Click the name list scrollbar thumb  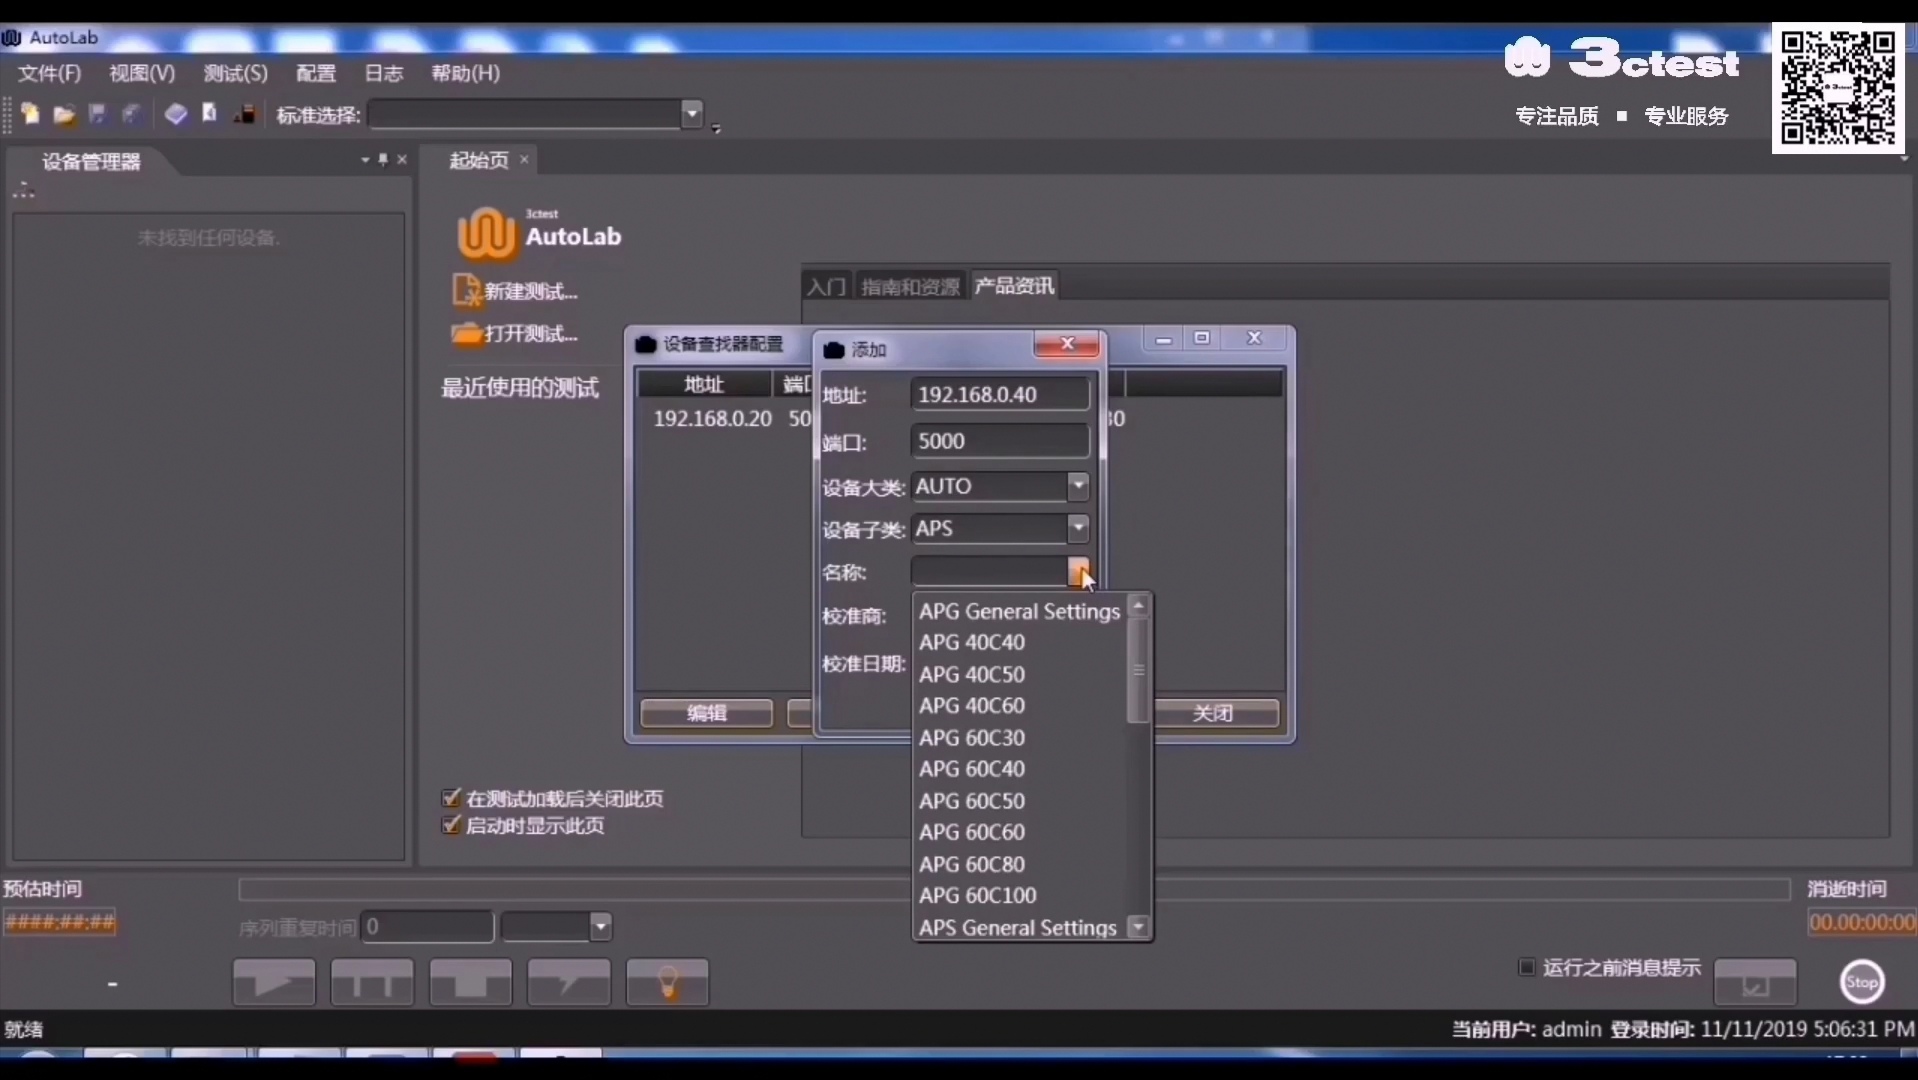pyautogui.click(x=1138, y=670)
